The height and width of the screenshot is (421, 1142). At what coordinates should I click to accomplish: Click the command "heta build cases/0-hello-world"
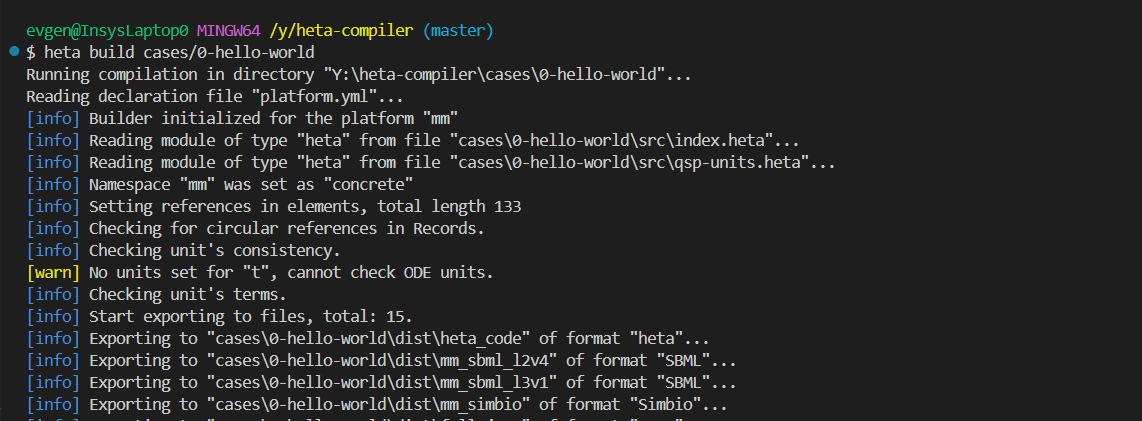(179, 53)
